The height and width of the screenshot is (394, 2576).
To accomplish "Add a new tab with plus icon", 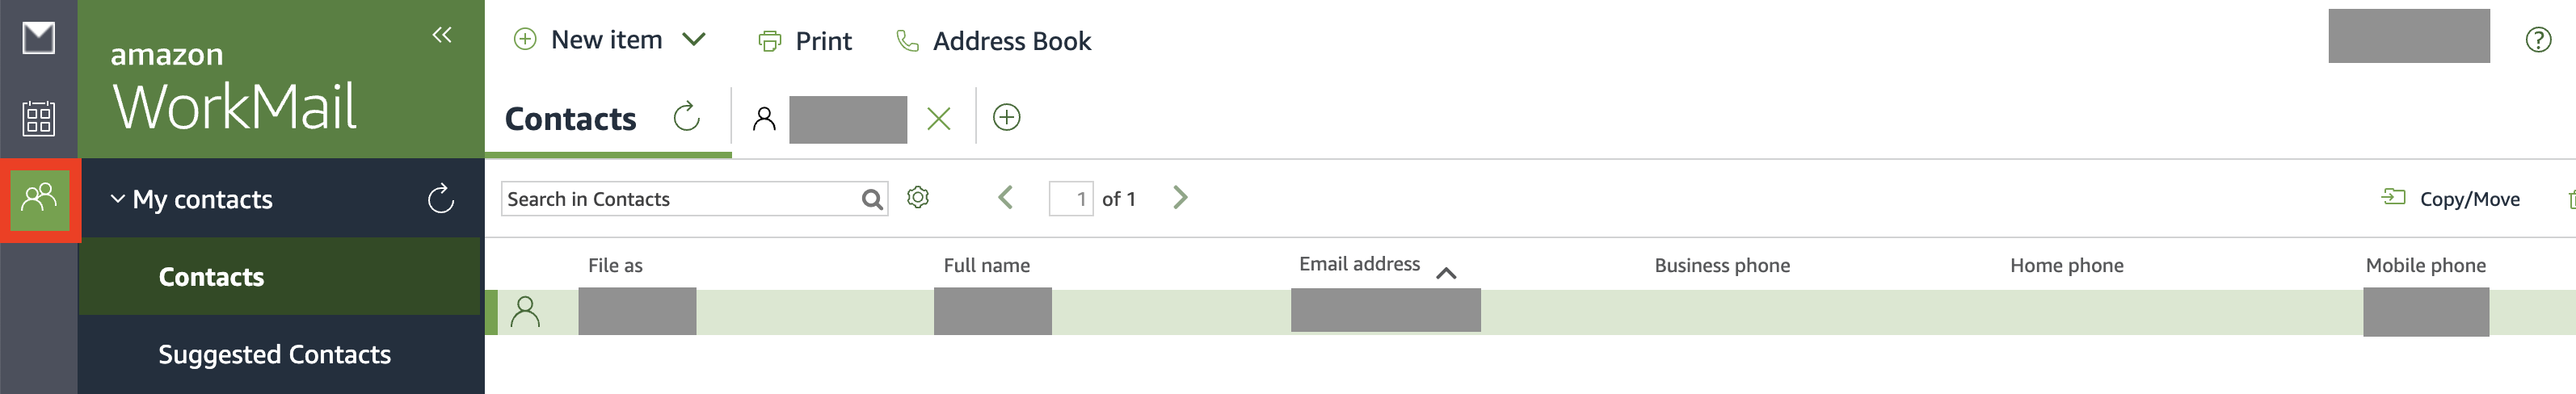I will click(1006, 118).
